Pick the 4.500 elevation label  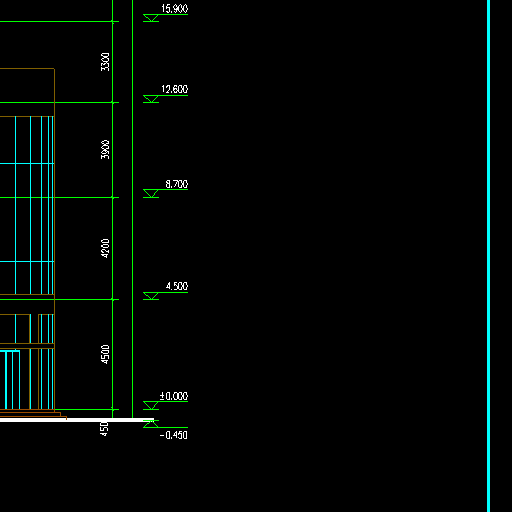coord(177,286)
